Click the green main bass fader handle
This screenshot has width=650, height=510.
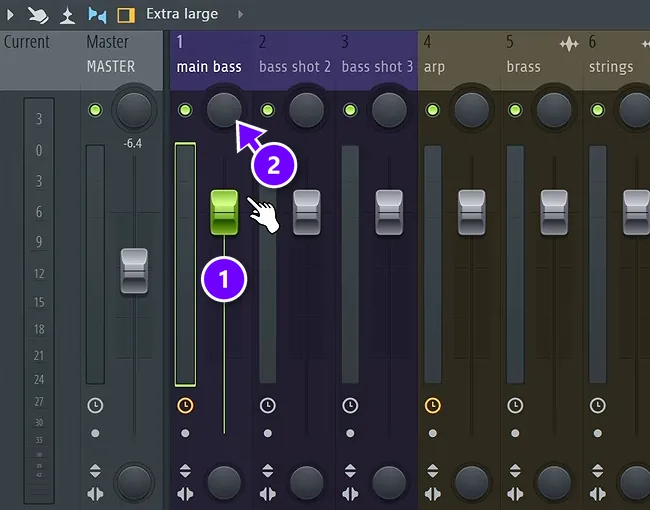click(x=224, y=212)
